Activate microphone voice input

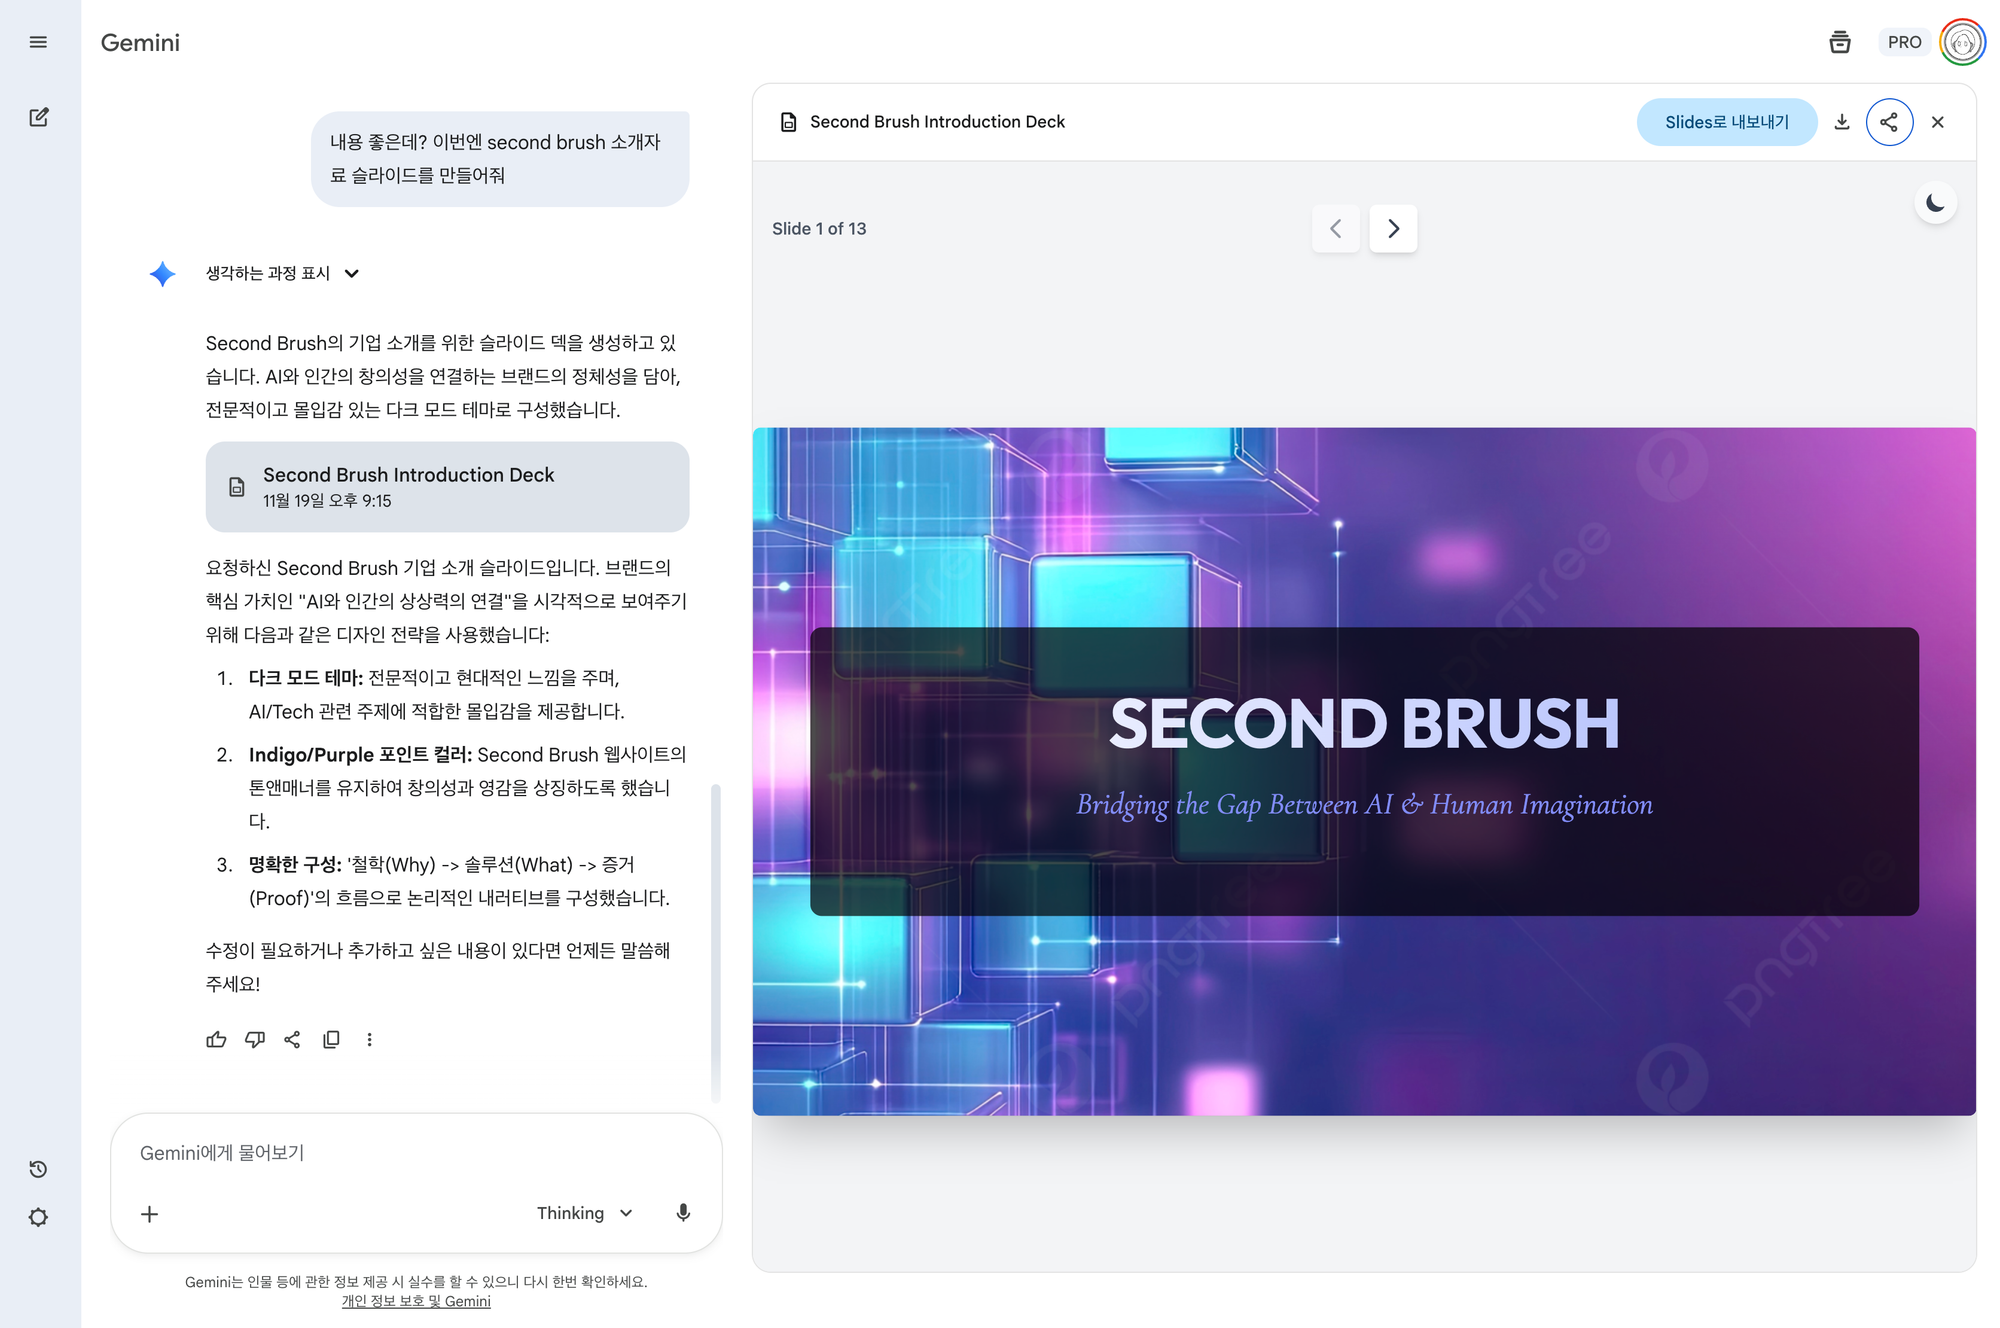pos(683,1213)
